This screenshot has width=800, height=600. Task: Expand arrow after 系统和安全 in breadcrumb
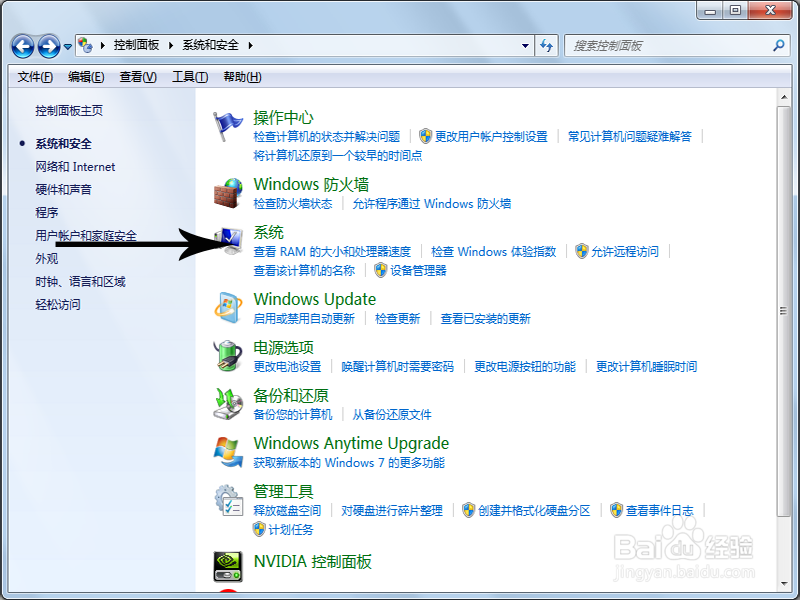tap(251, 45)
